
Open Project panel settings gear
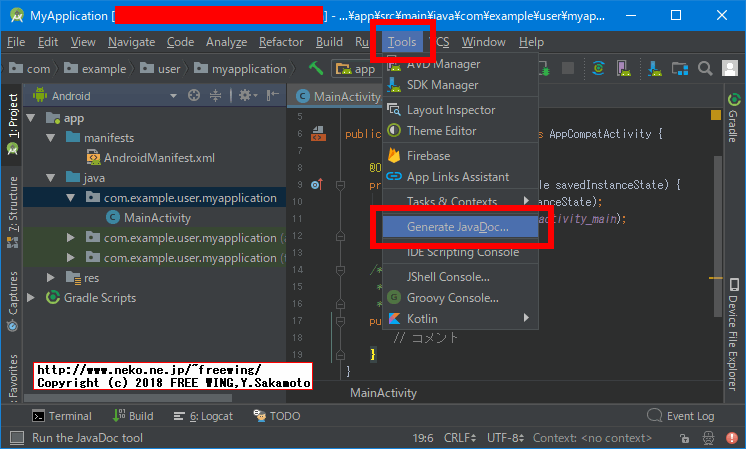(x=247, y=96)
